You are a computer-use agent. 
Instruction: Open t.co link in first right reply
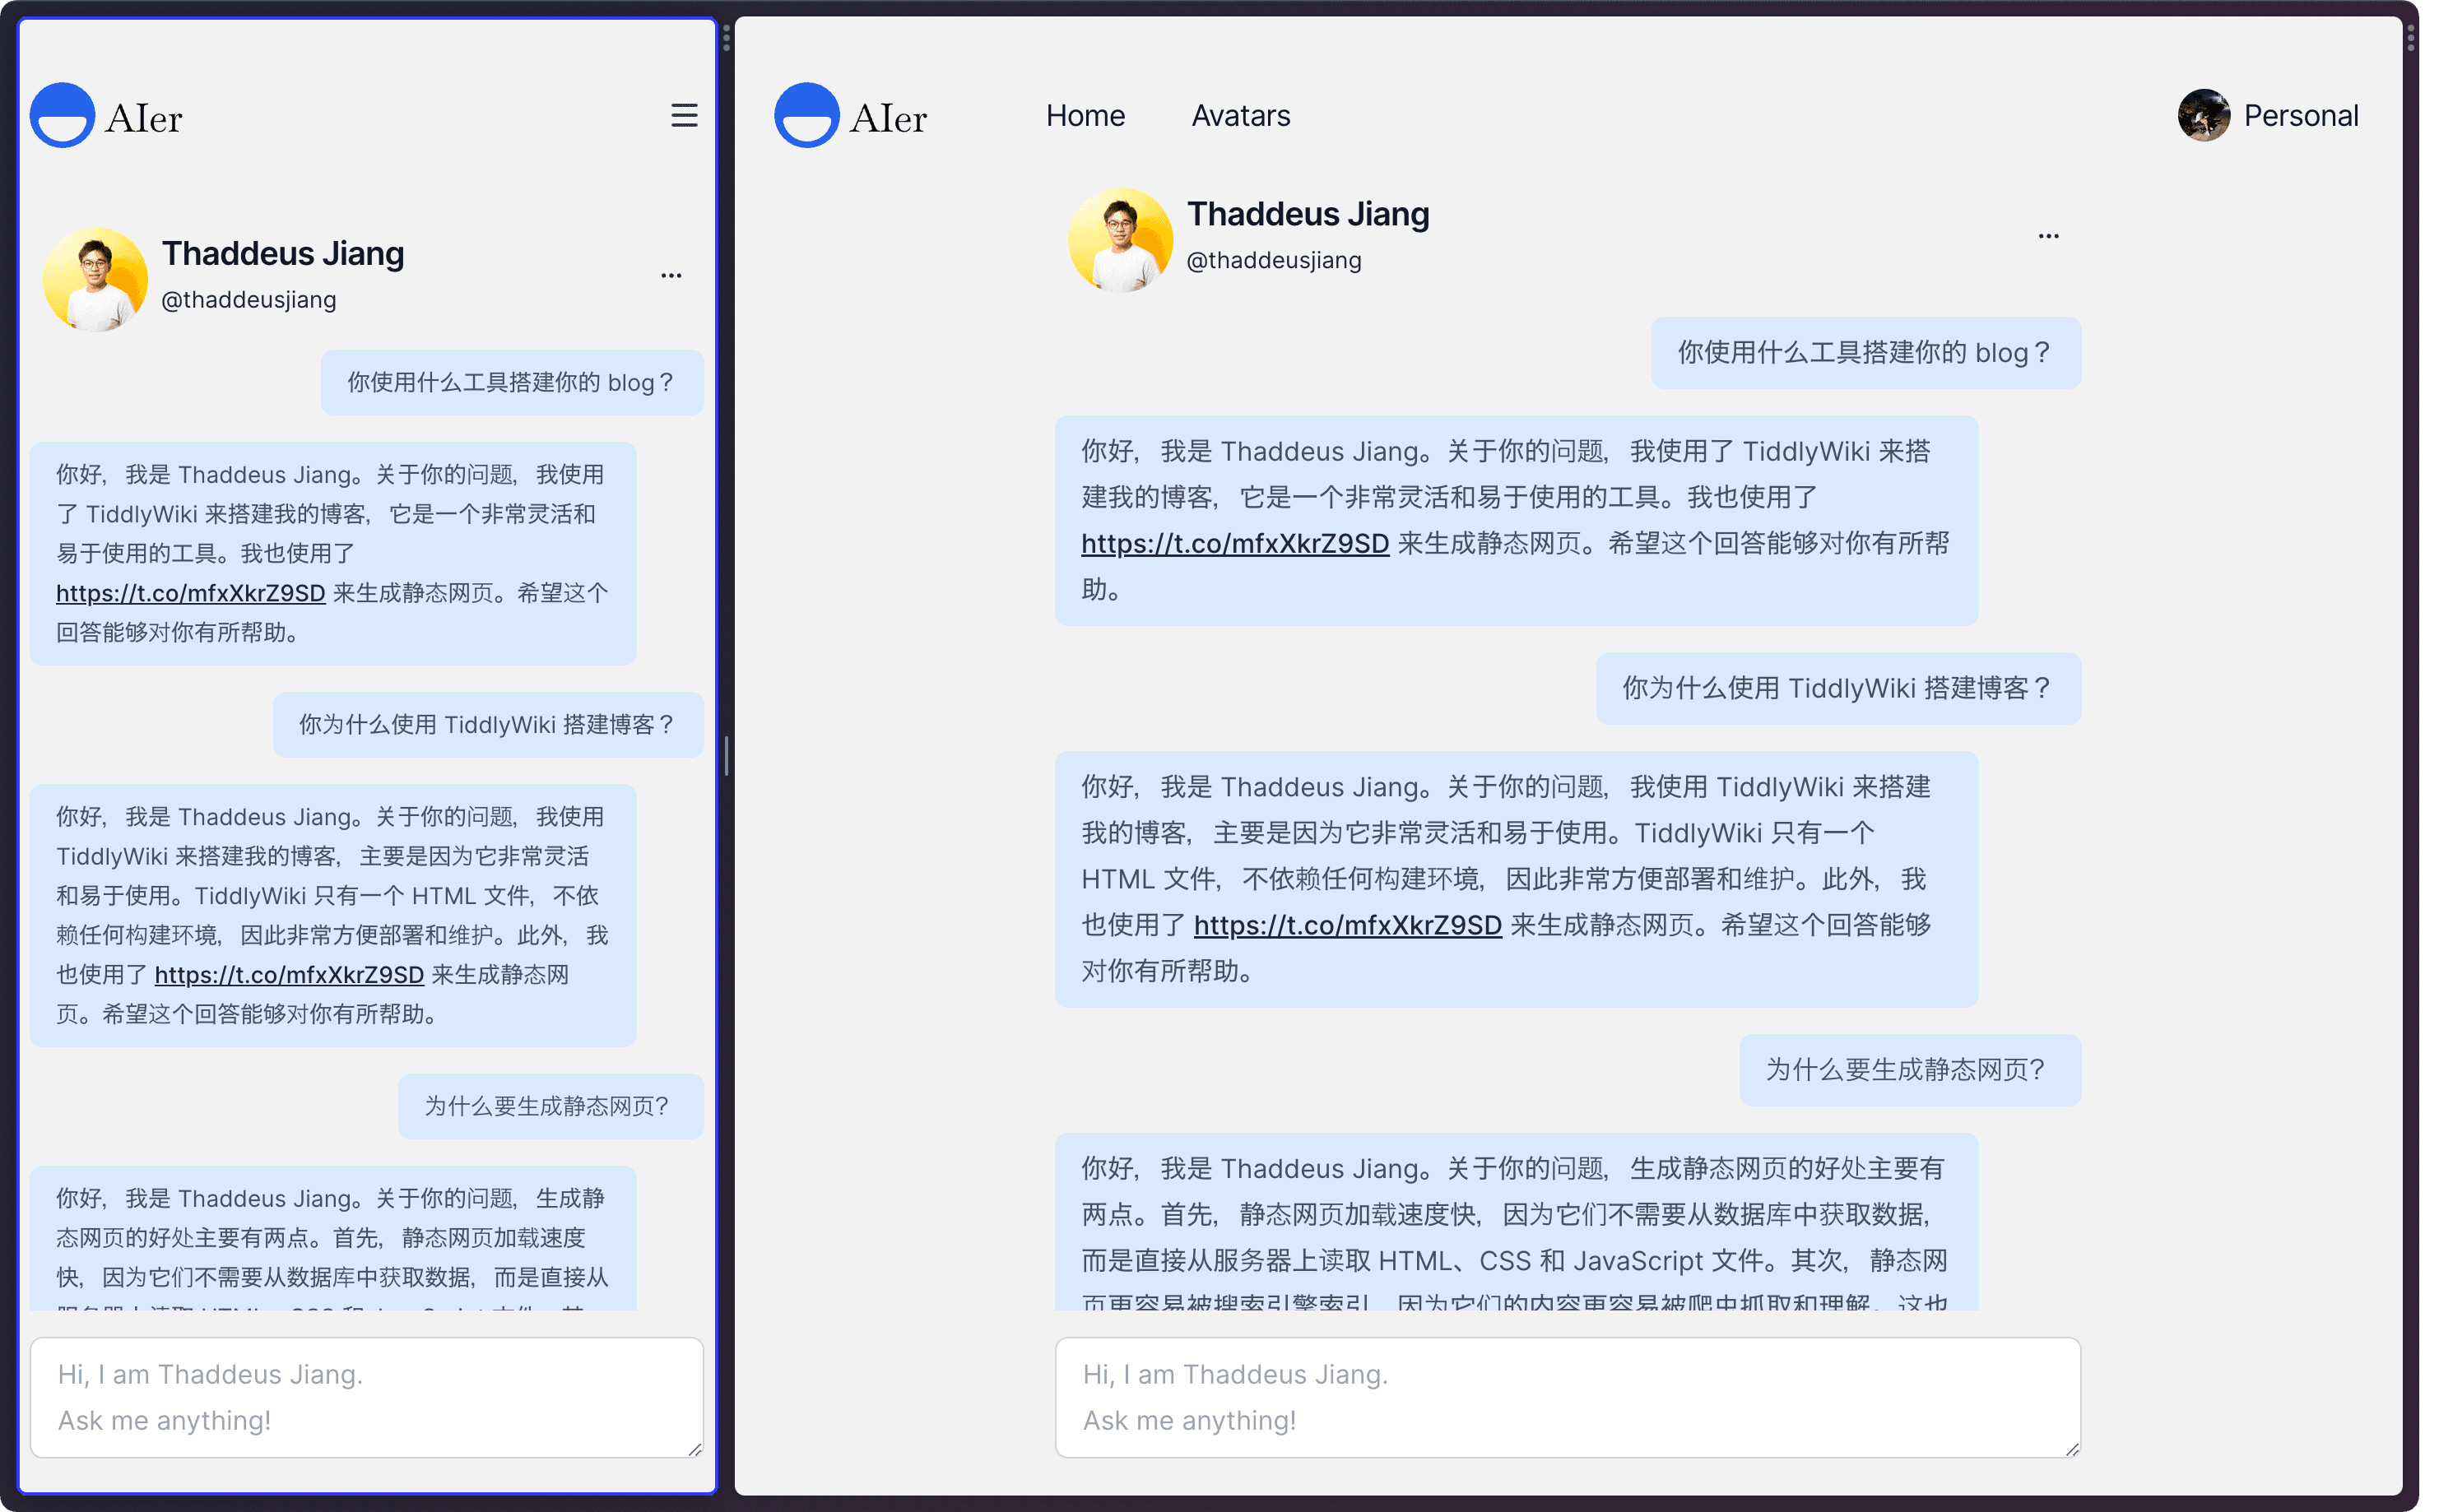1235,543
